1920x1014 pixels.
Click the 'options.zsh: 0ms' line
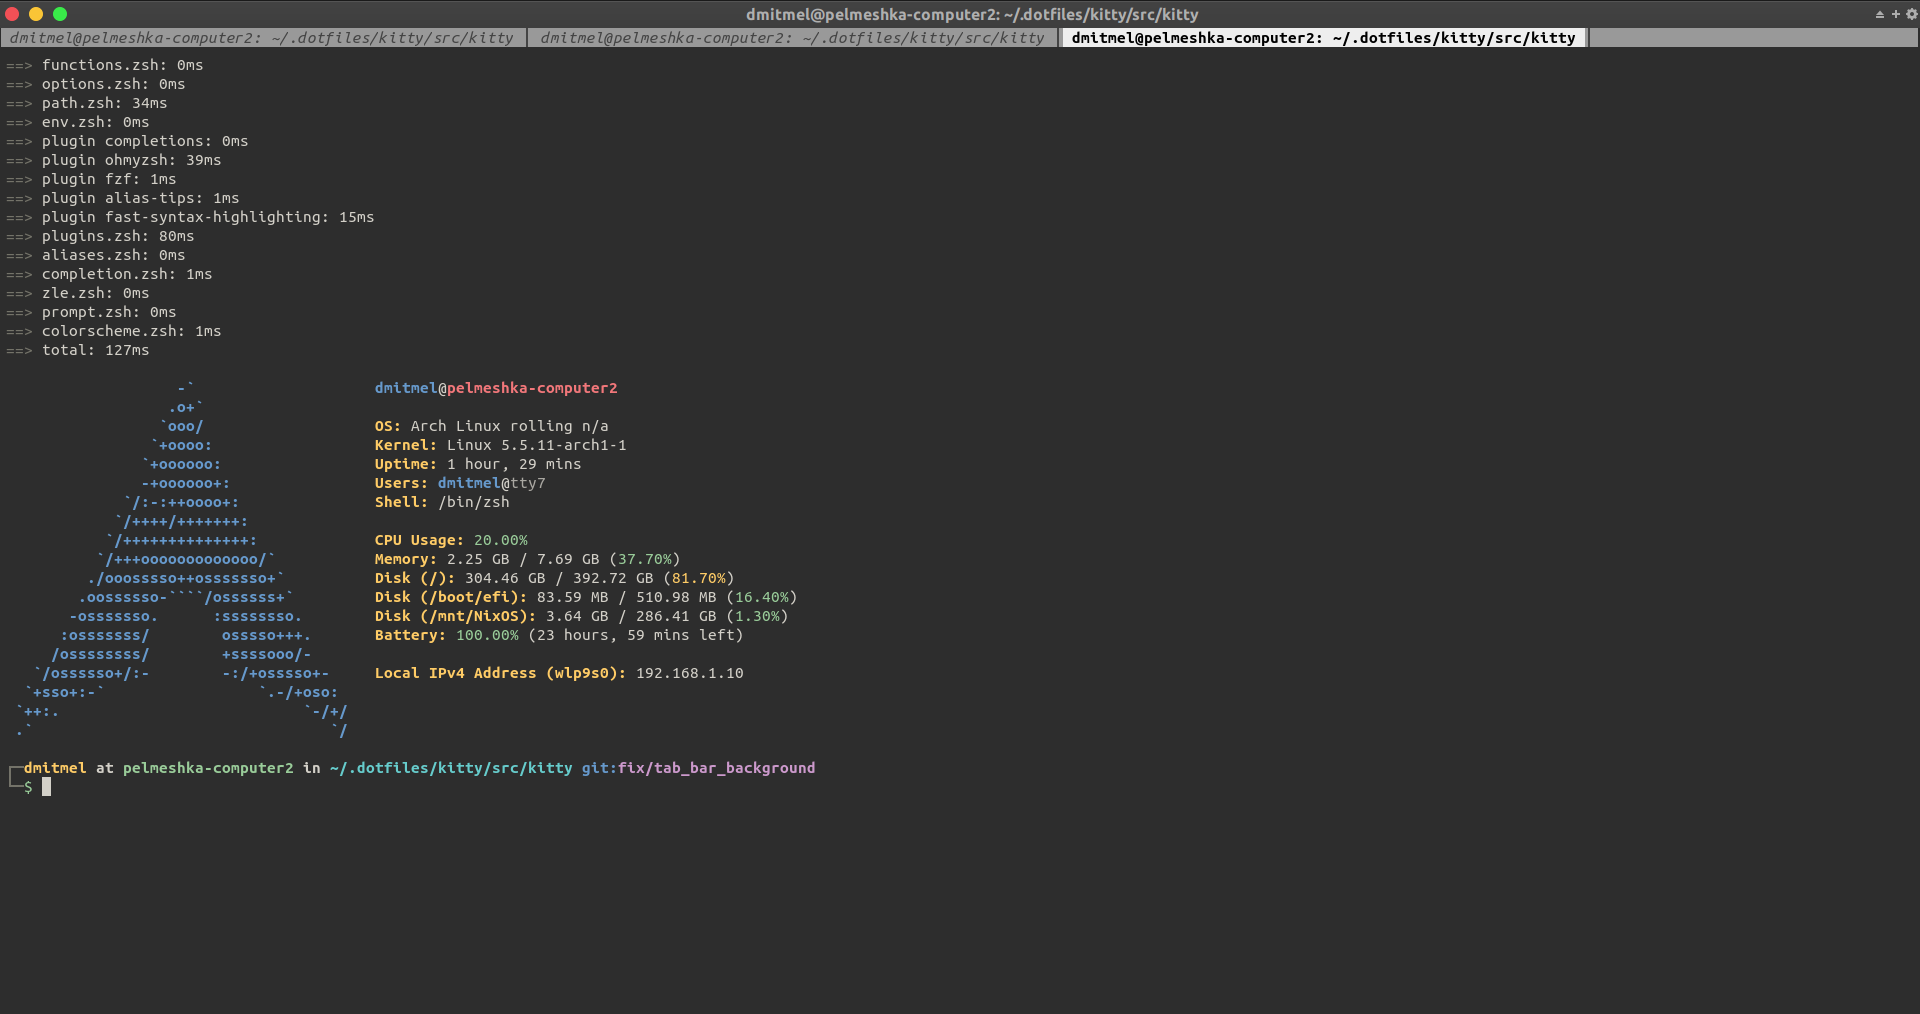[x=95, y=84]
